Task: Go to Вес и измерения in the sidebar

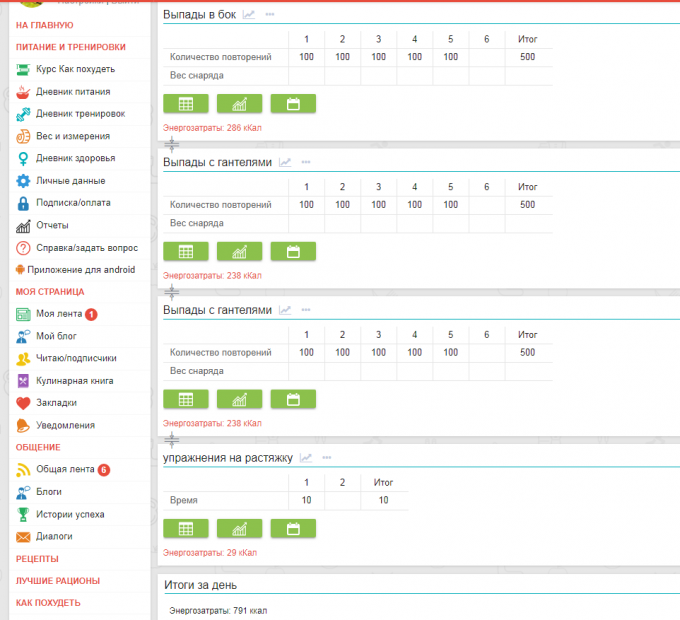Action: coord(72,136)
